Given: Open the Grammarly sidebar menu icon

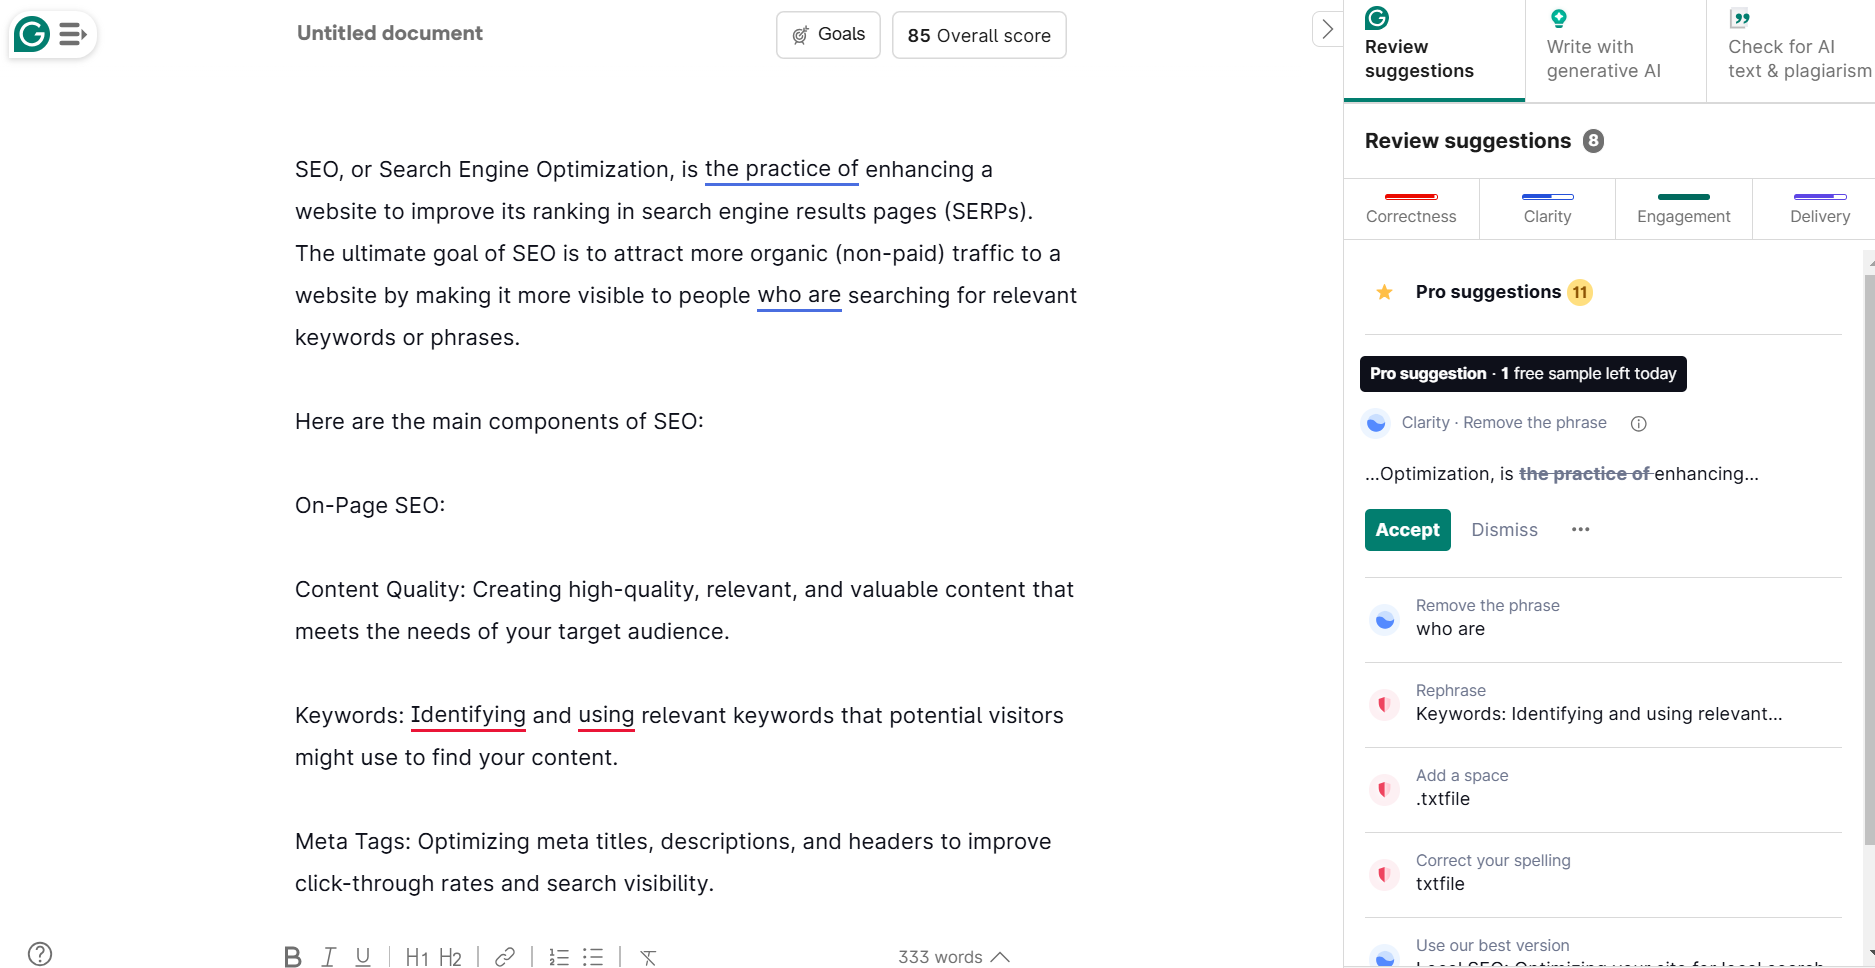Looking at the screenshot, I should pos(72,35).
